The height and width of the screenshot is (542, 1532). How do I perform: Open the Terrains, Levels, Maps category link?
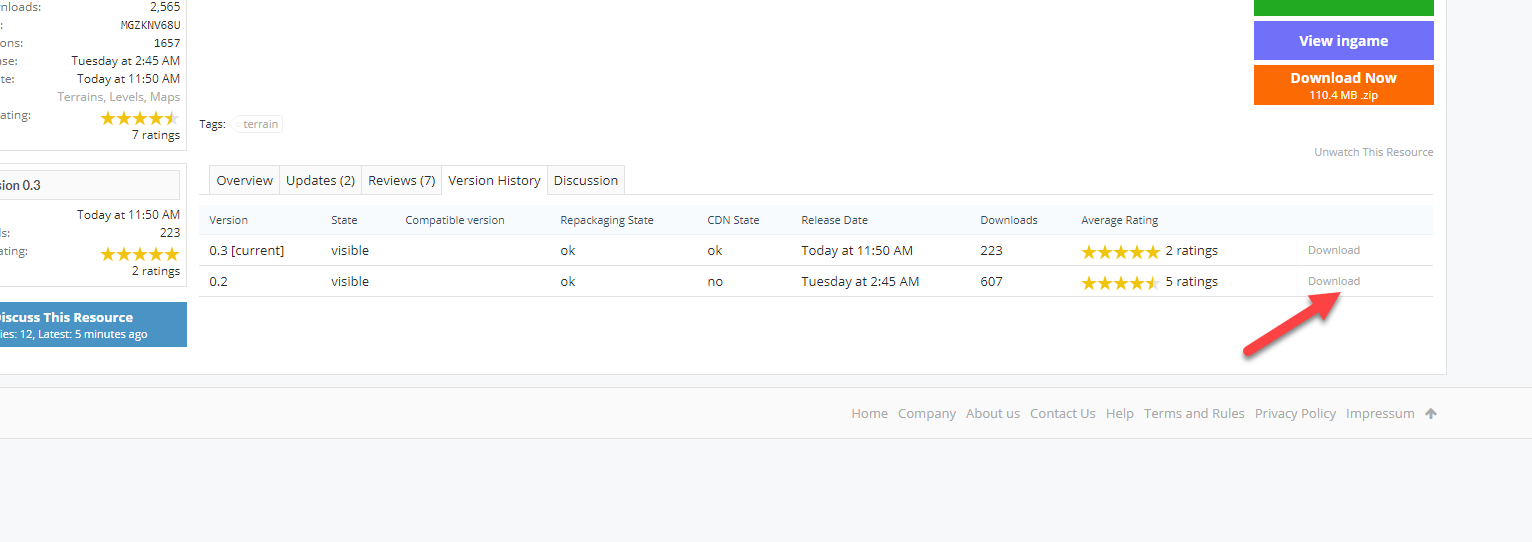[119, 97]
